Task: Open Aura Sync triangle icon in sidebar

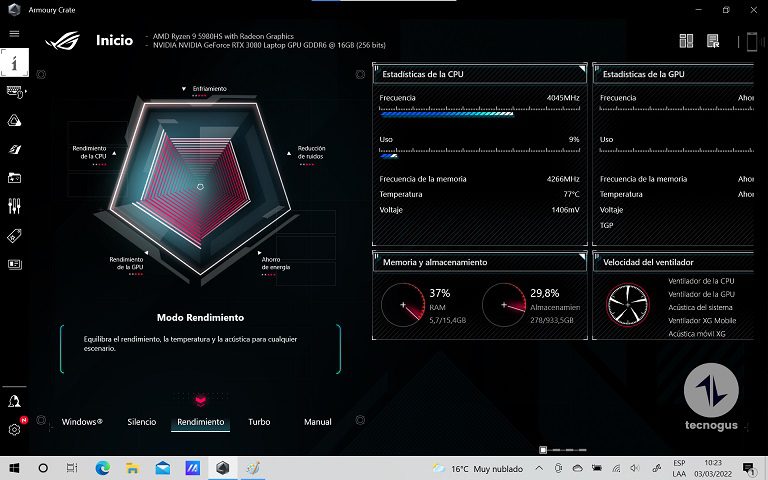Action: [x=14, y=120]
